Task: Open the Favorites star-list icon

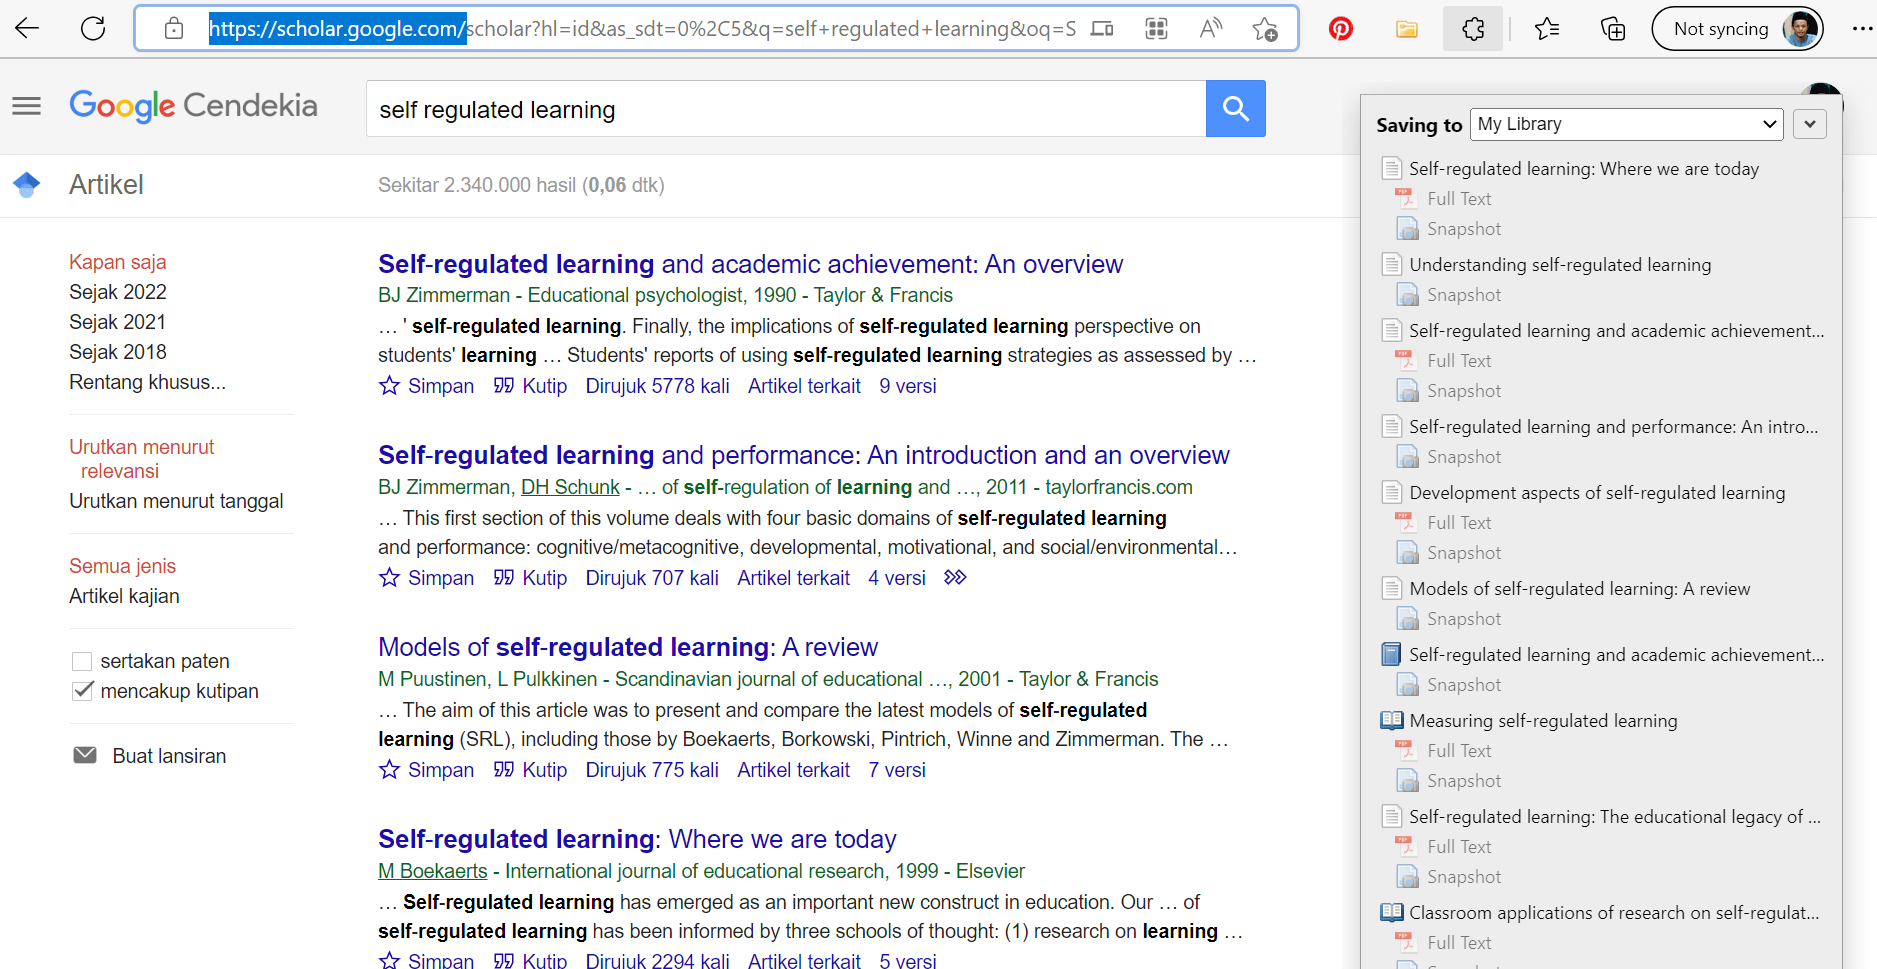Action: [x=1547, y=29]
